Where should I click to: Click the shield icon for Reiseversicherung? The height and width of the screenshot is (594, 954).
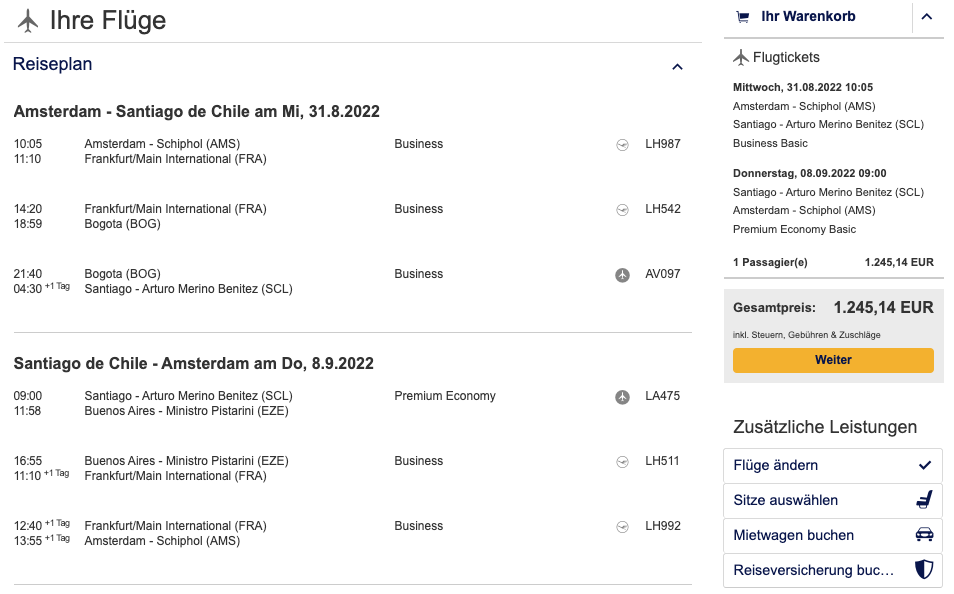(924, 570)
